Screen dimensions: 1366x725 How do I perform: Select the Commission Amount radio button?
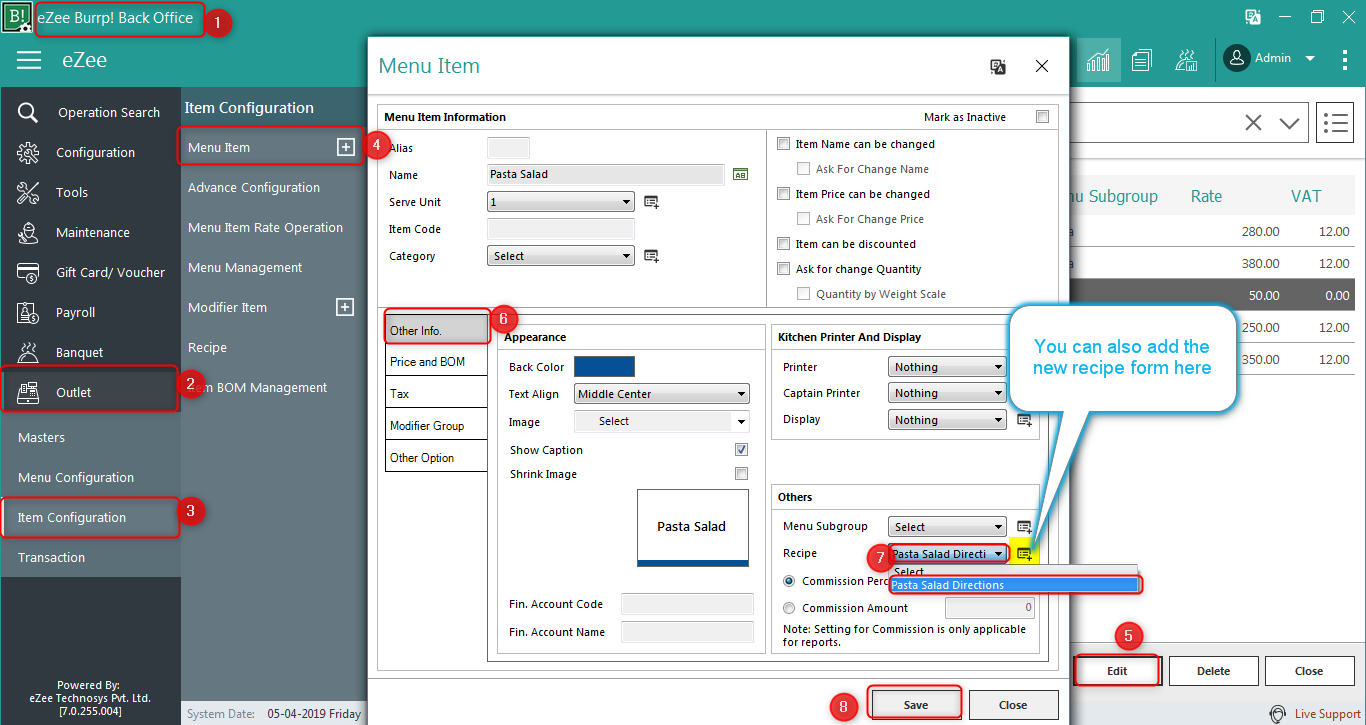(790, 608)
